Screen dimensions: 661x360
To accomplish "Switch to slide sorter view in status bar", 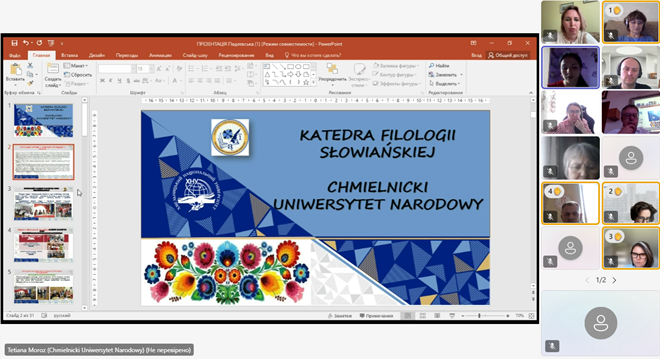I will [x=422, y=316].
